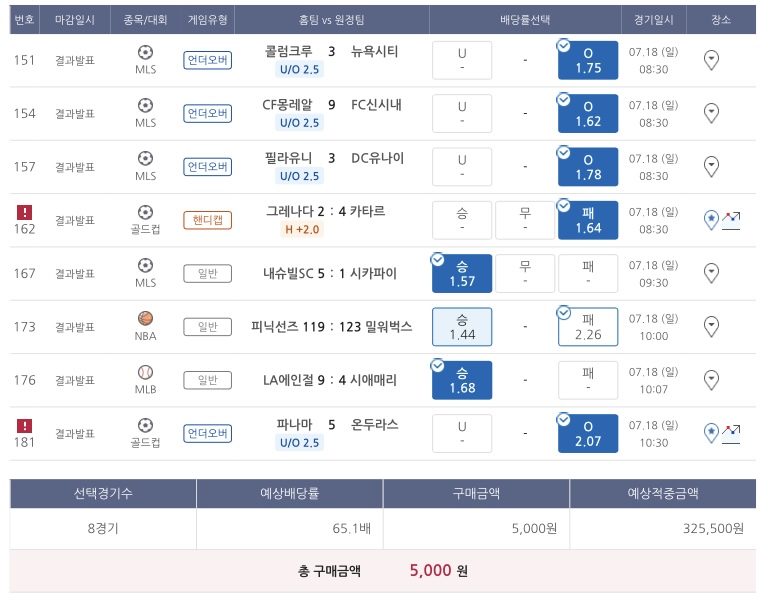Click the red alert icon above number 162
Screen dimensions: 760x600
click(x=25, y=212)
